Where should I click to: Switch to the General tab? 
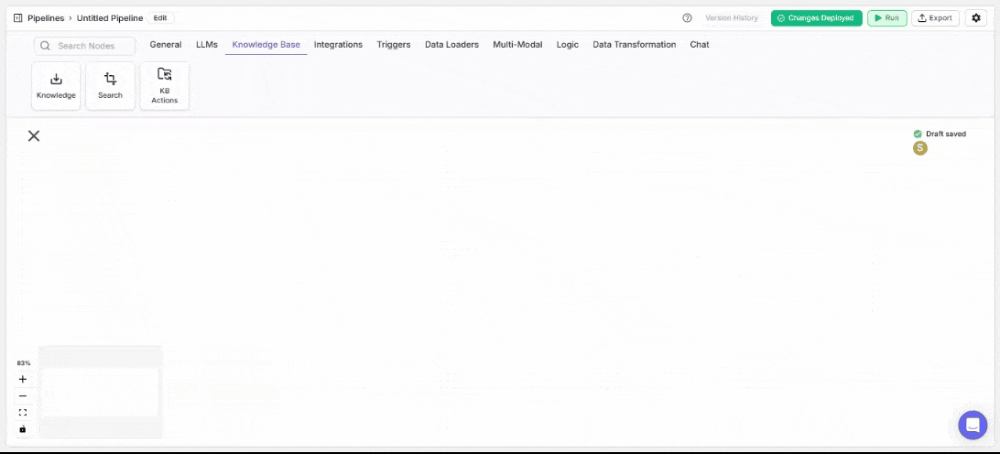166,45
